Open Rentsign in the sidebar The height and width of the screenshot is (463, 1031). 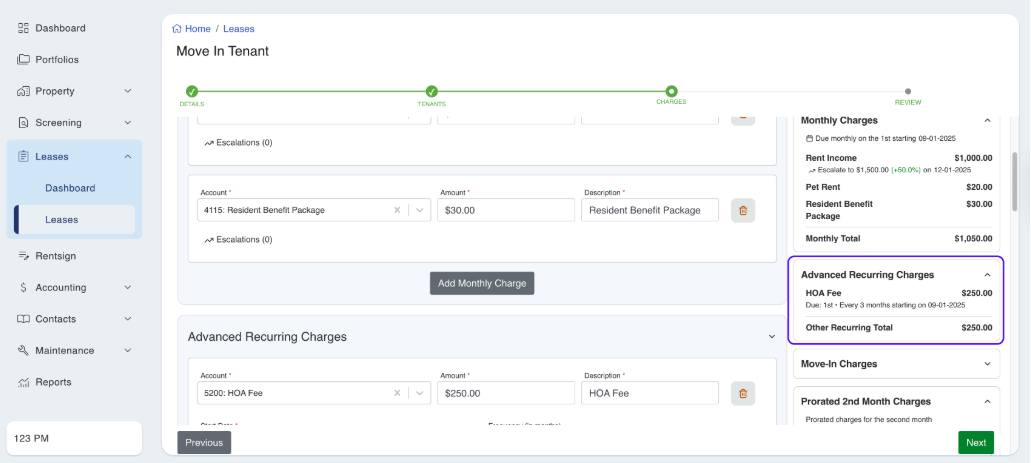(x=55, y=256)
